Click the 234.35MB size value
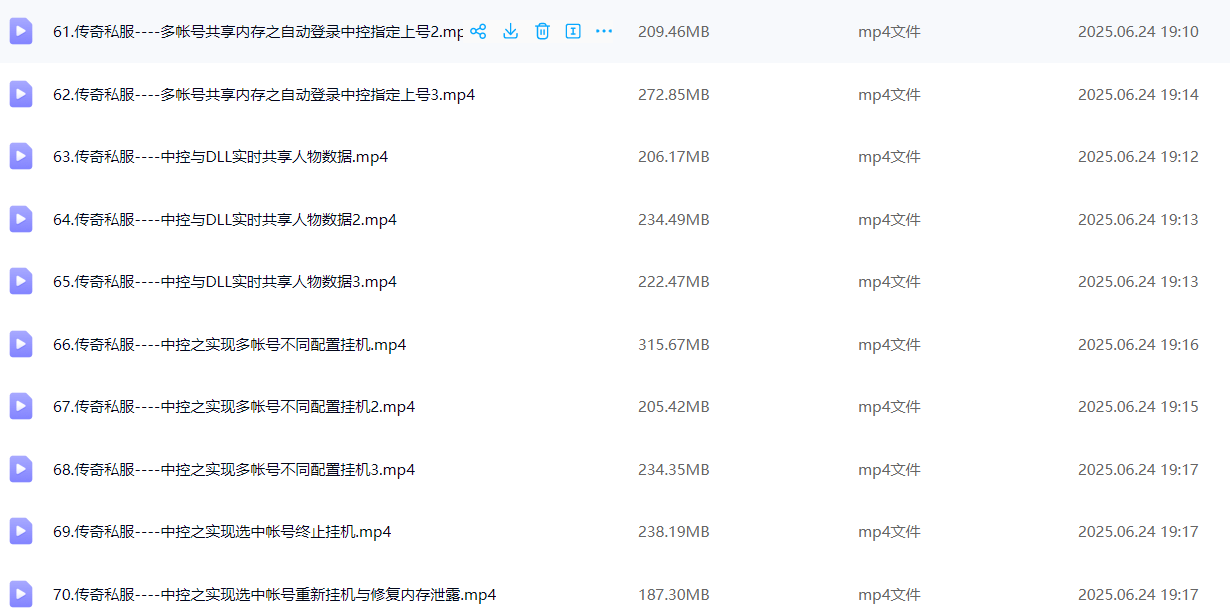The width and height of the screenshot is (1230, 615). click(674, 470)
